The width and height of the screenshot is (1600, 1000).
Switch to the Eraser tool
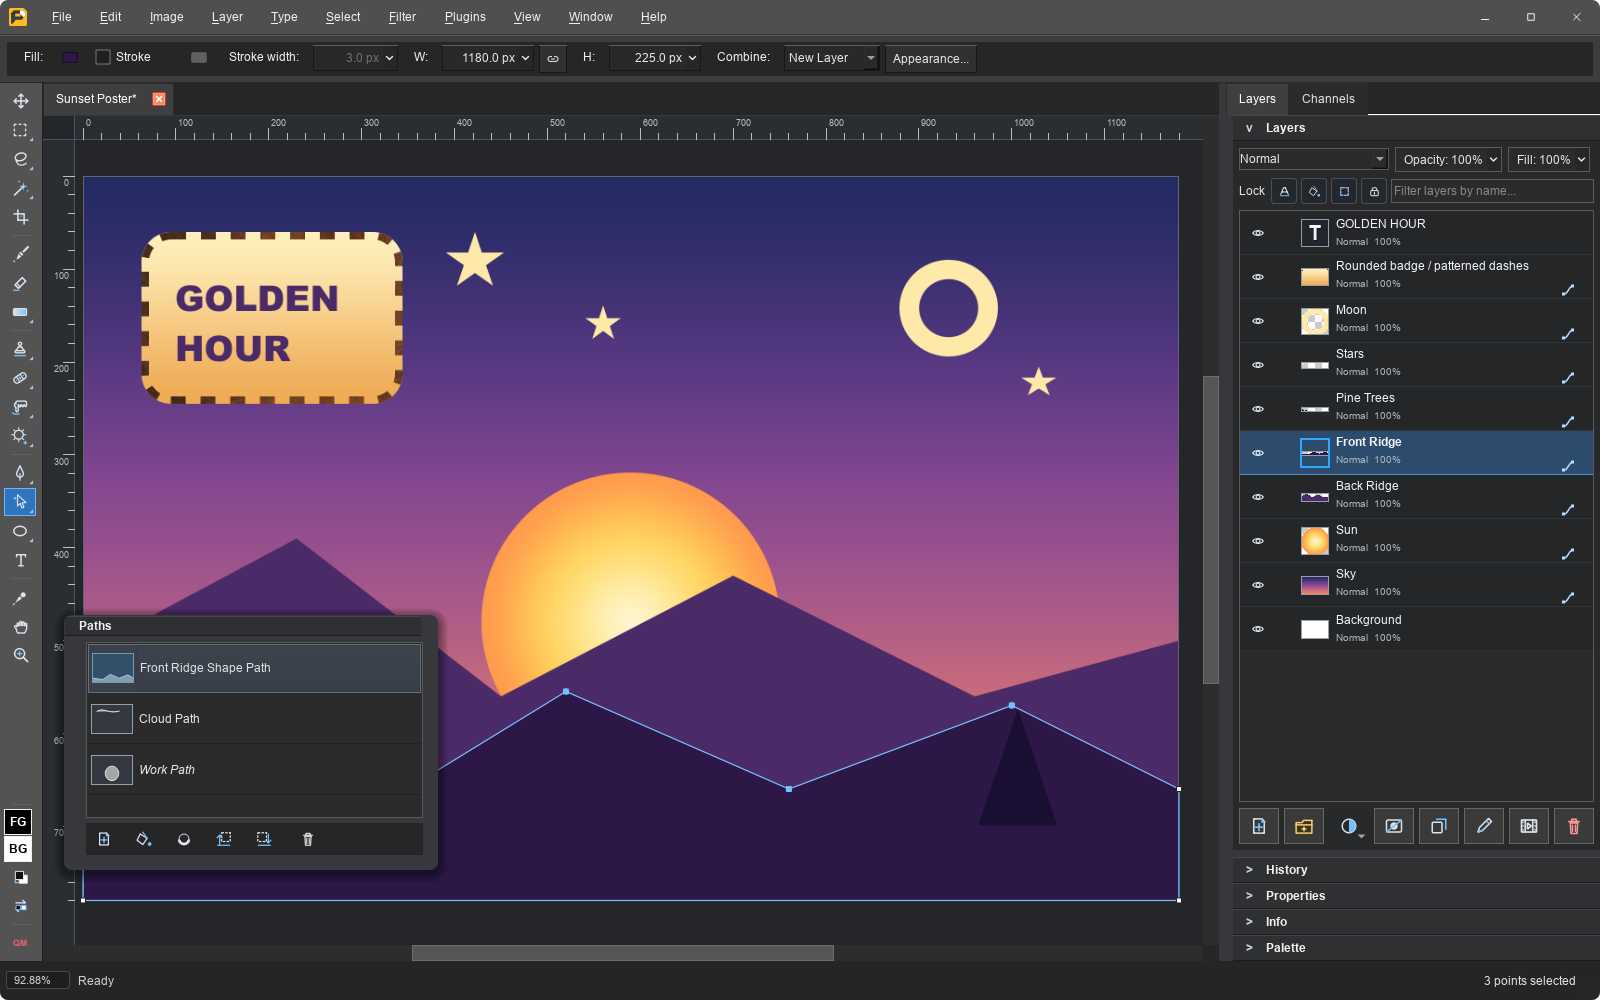(20, 283)
